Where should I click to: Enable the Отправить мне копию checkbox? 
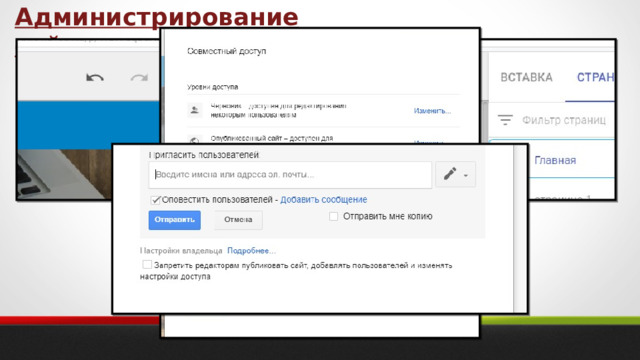coord(333,216)
